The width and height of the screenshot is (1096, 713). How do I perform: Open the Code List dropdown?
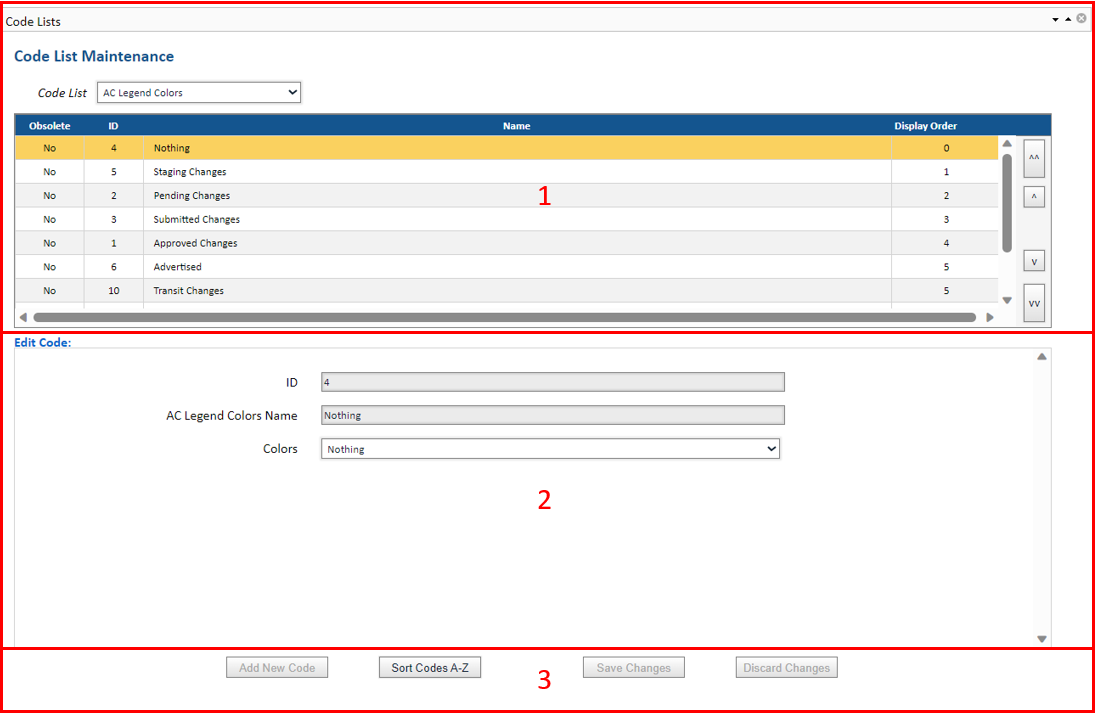(199, 93)
